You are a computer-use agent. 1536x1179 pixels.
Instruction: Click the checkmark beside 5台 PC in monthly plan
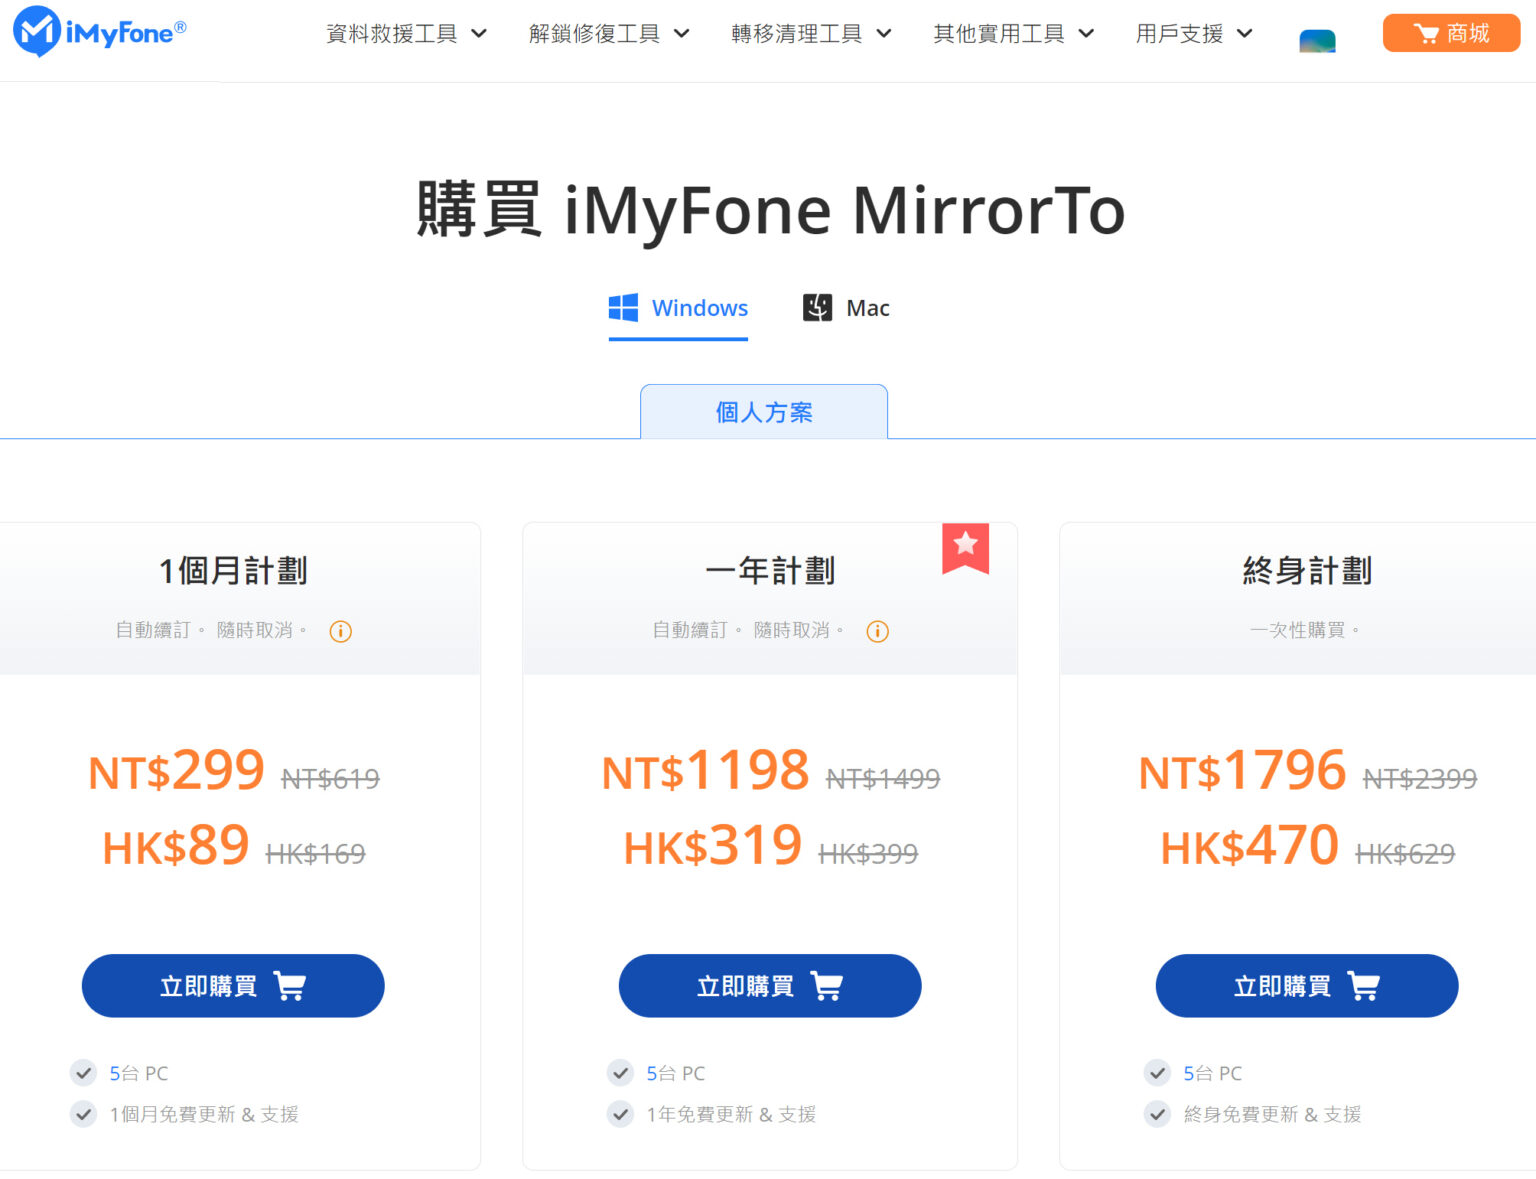83,1072
